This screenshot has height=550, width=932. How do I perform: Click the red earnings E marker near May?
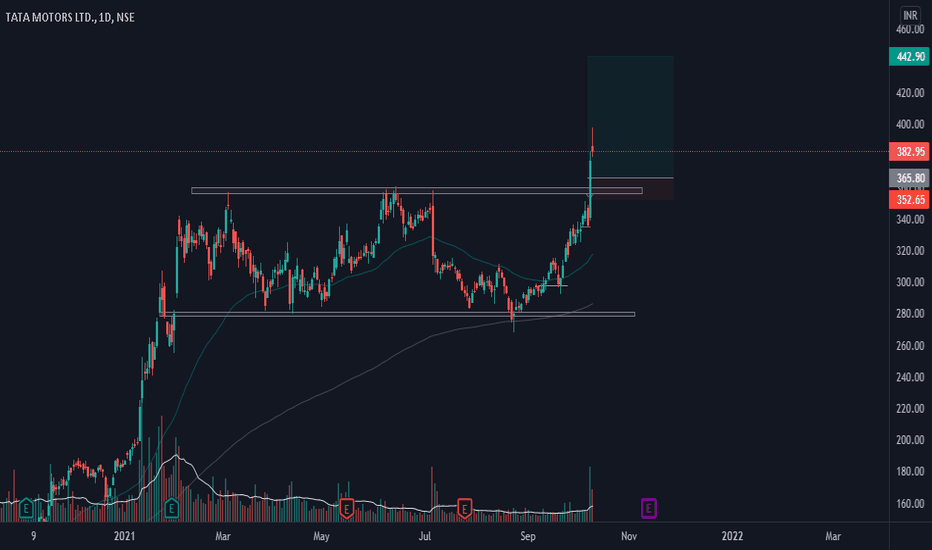click(347, 508)
